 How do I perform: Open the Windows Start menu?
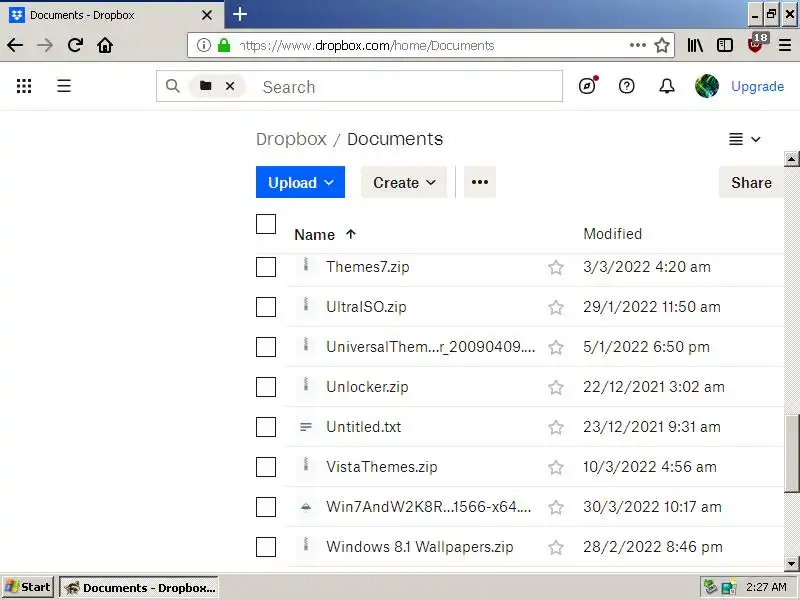pyautogui.click(x=28, y=587)
